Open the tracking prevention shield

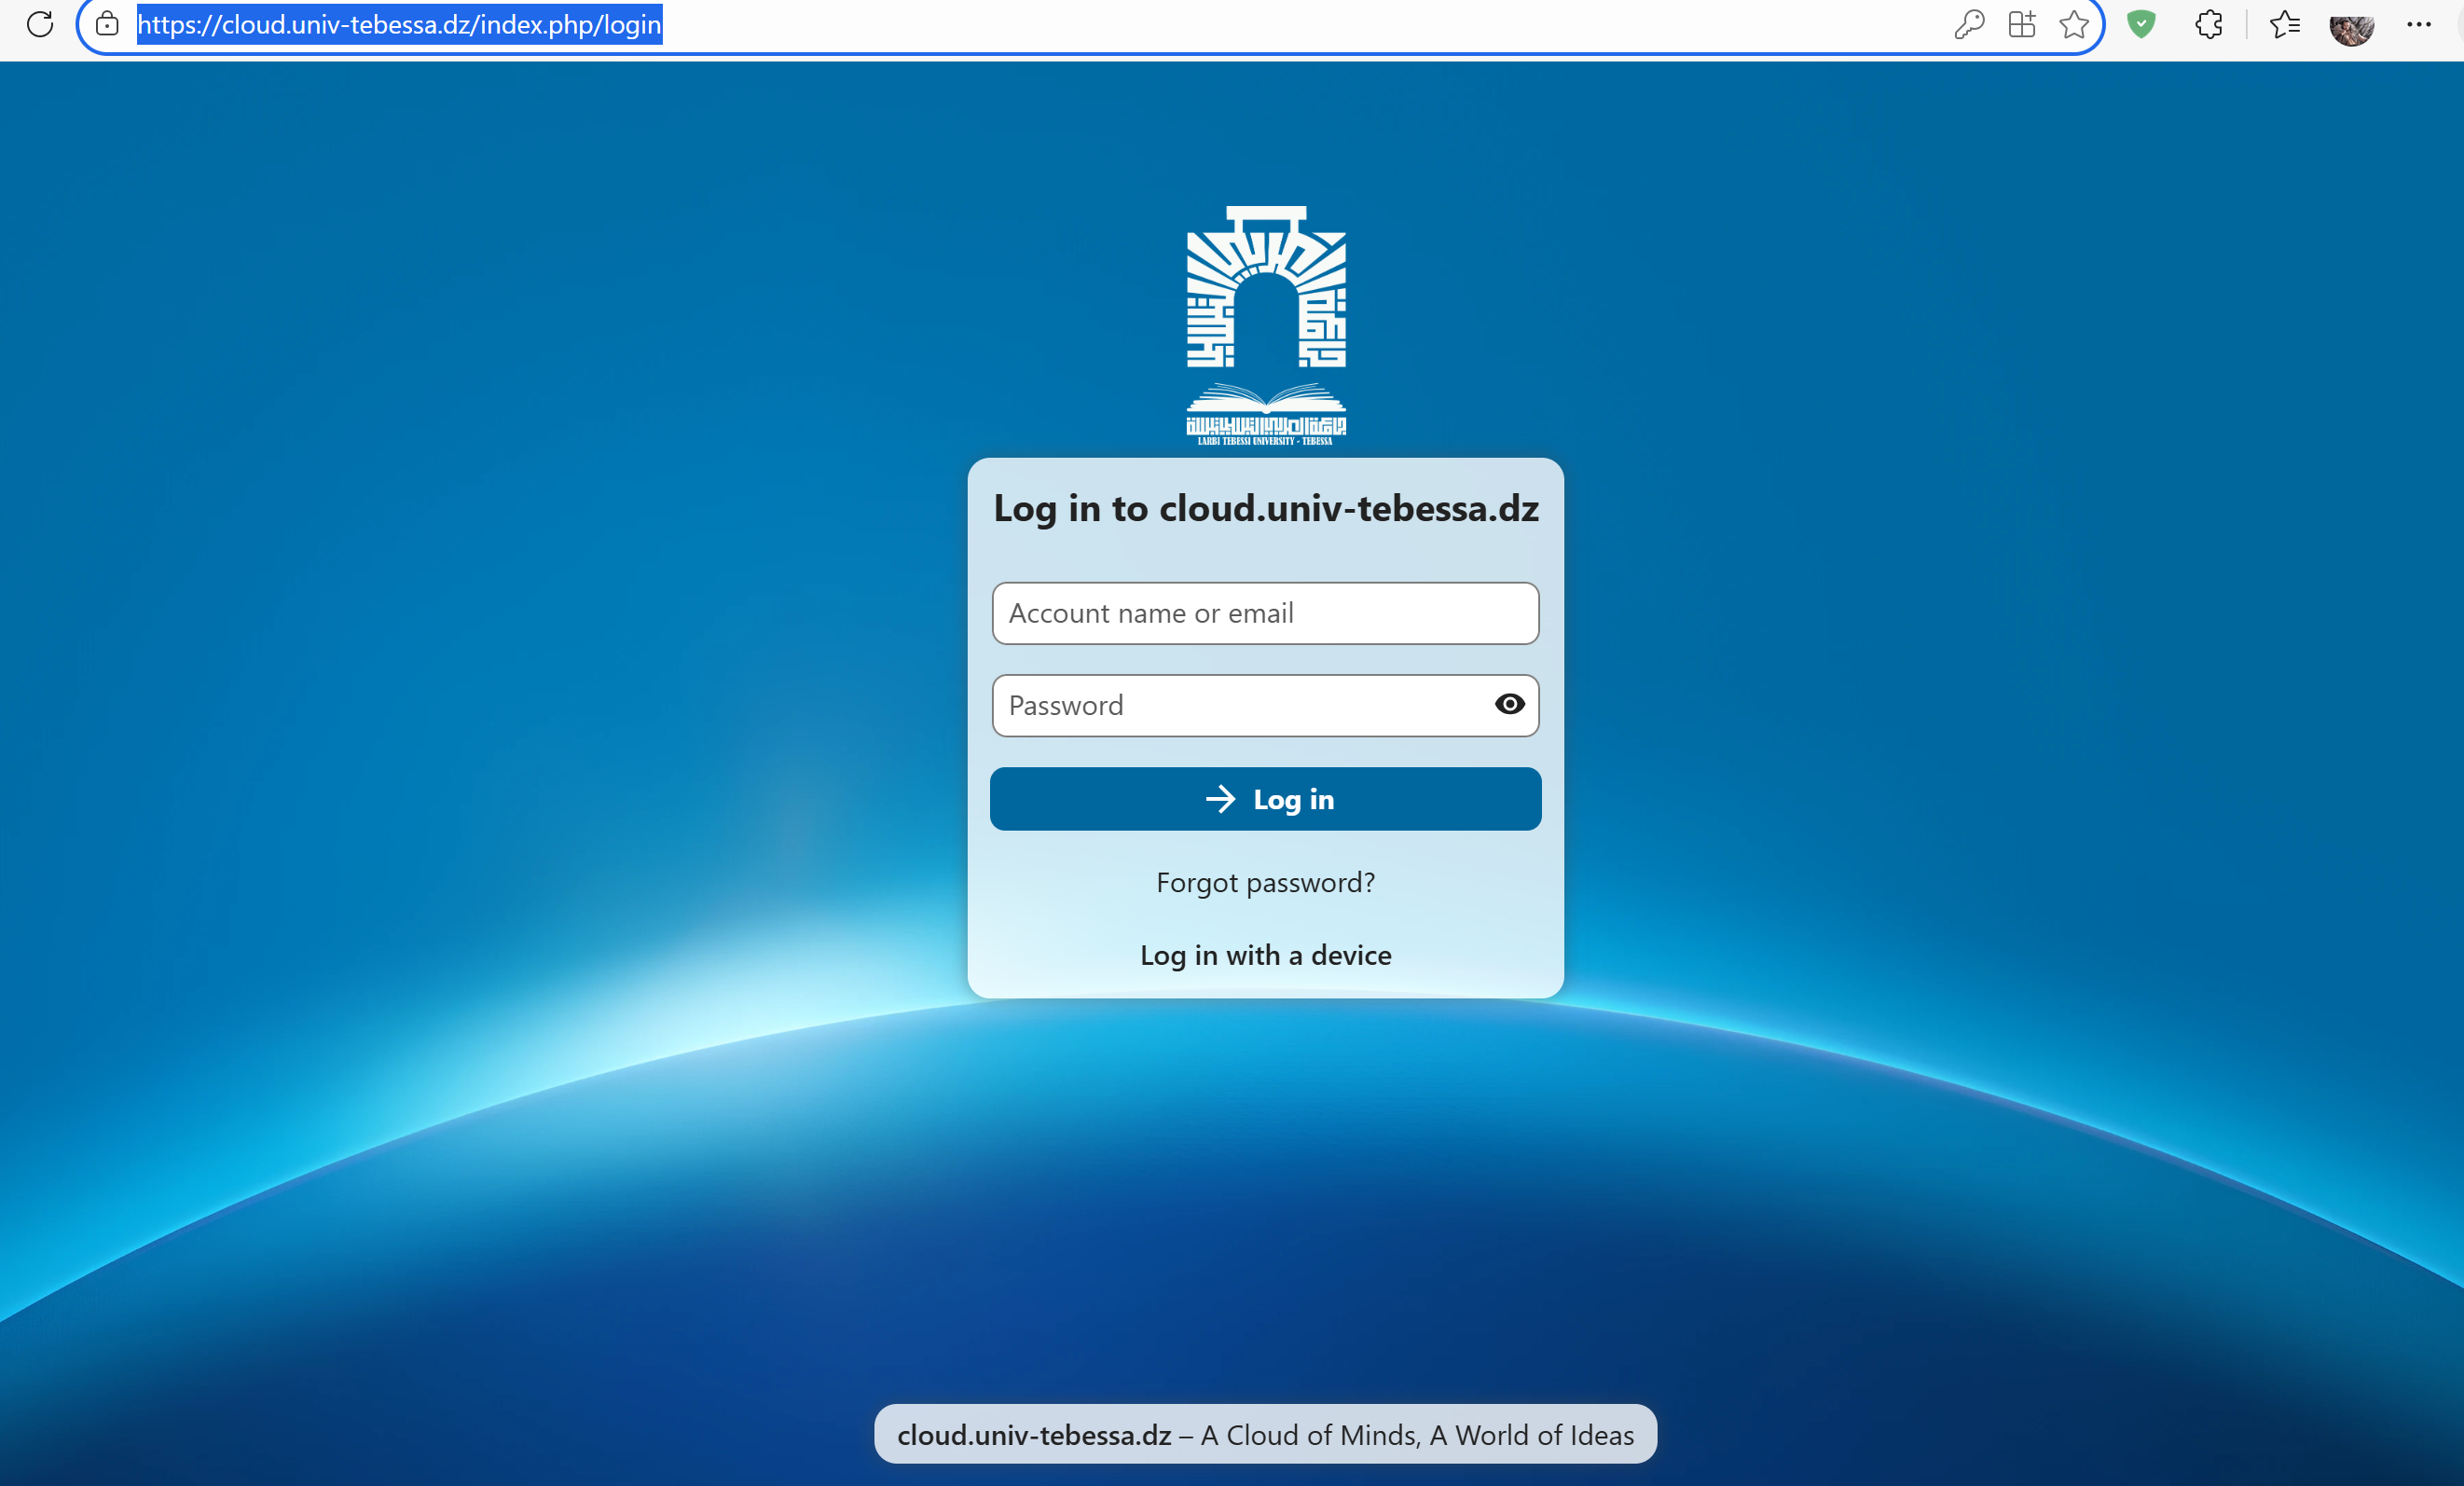click(x=2141, y=25)
